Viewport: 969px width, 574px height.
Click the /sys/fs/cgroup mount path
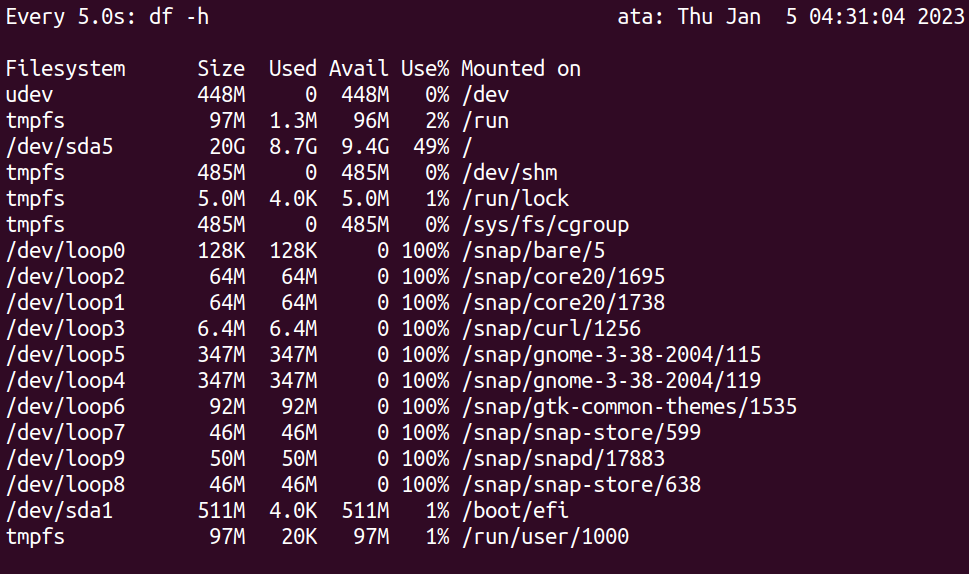click(x=545, y=224)
